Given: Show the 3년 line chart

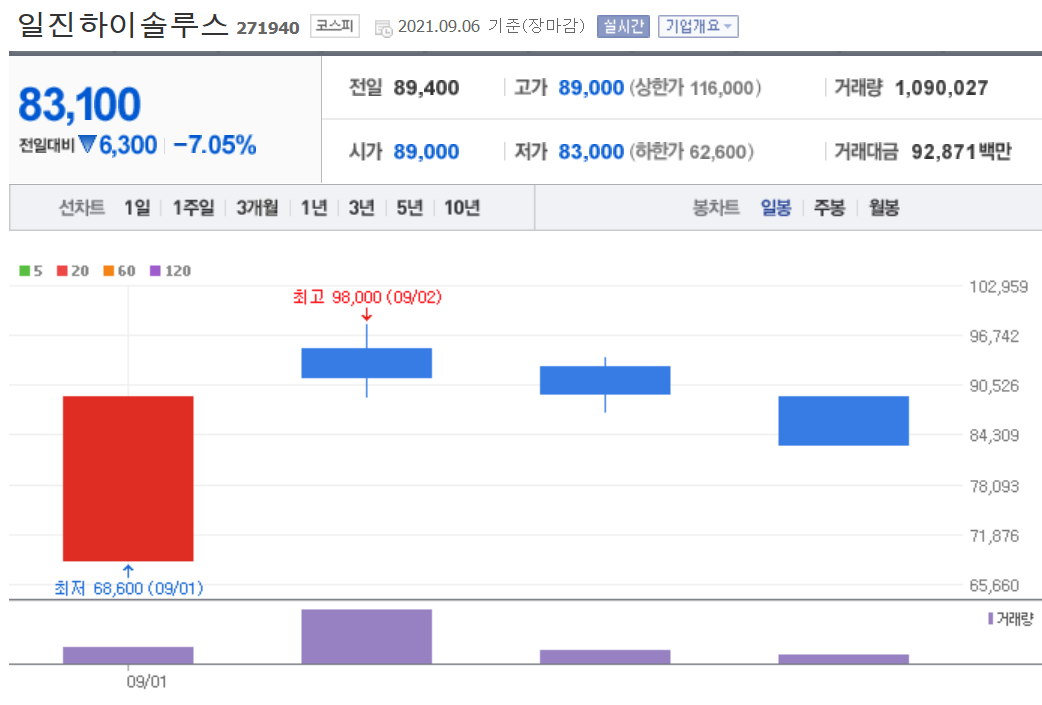Looking at the screenshot, I should (362, 208).
